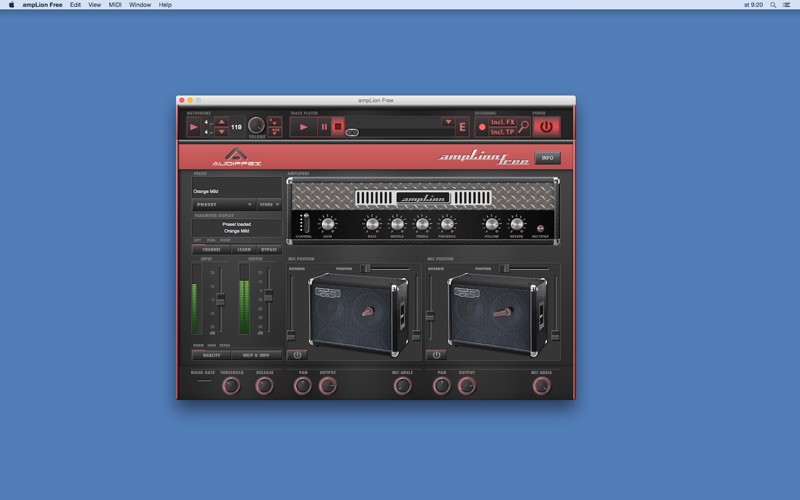Play the track in Track Player
The height and width of the screenshot is (500, 800).
point(304,127)
